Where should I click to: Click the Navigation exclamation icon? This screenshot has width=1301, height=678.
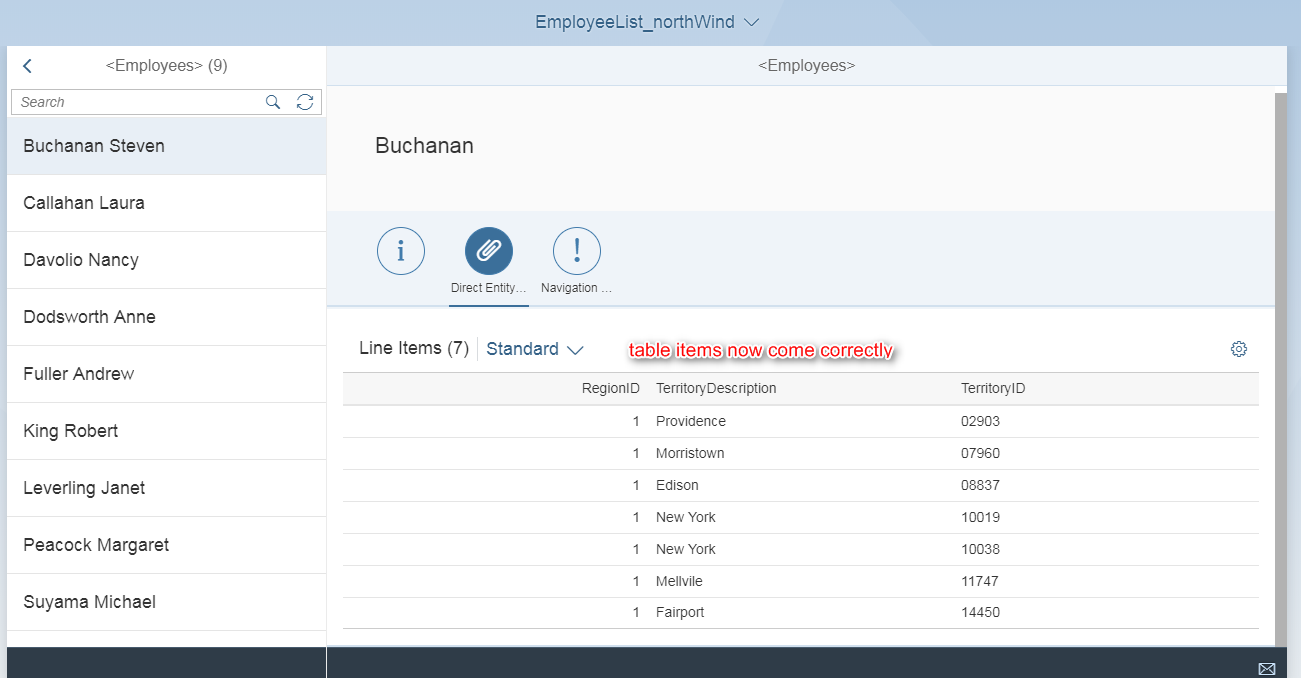pos(576,251)
